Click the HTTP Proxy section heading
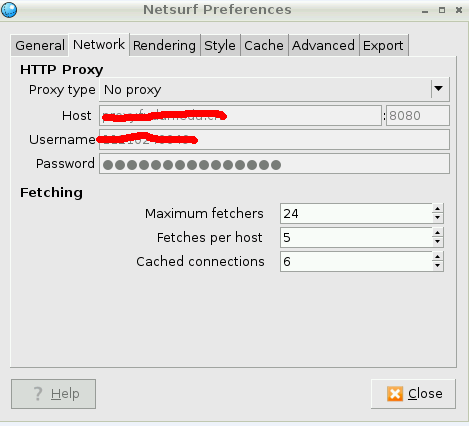This screenshot has width=469, height=426. (x=62, y=70)
